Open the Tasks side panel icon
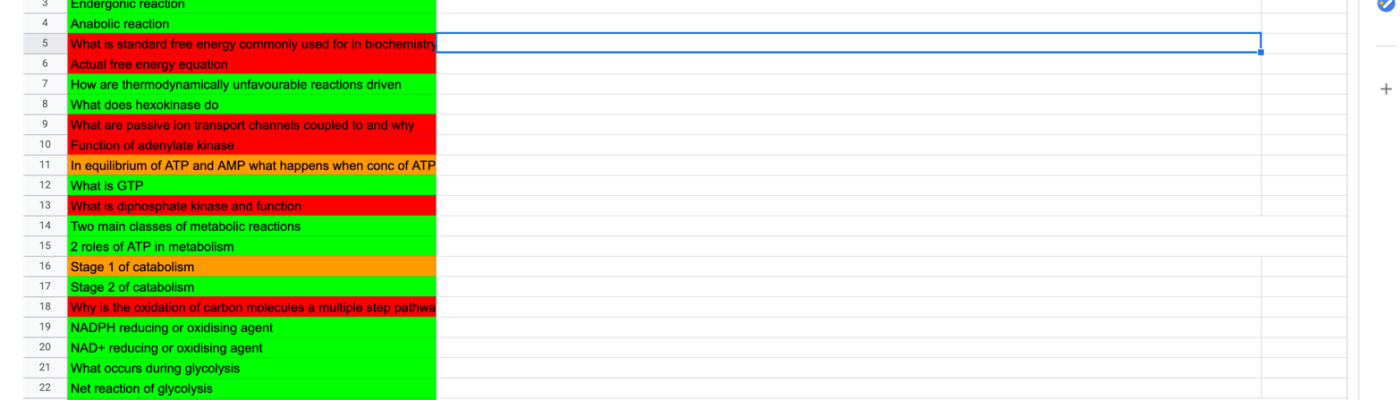 coord(1385,5)
